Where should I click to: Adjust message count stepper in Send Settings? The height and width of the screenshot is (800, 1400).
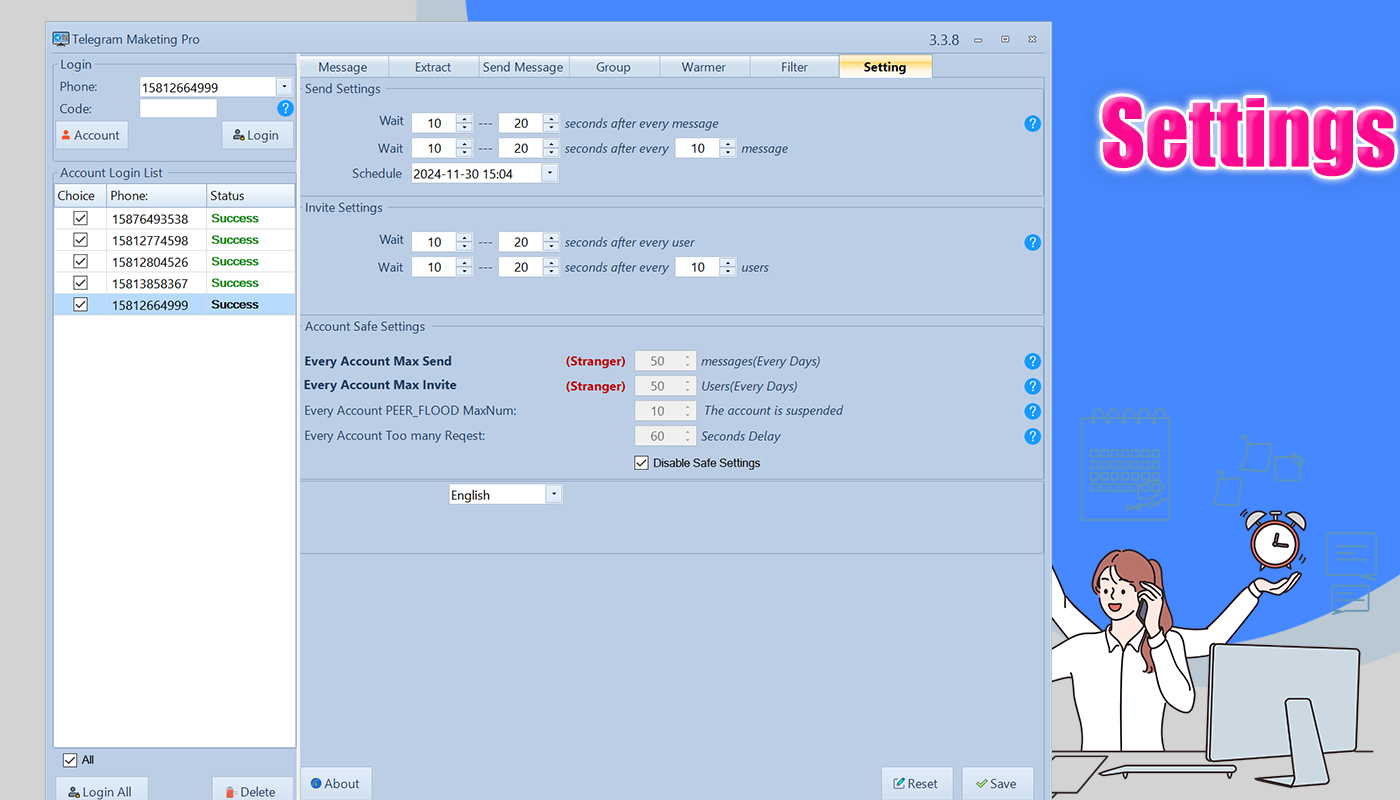728,148
